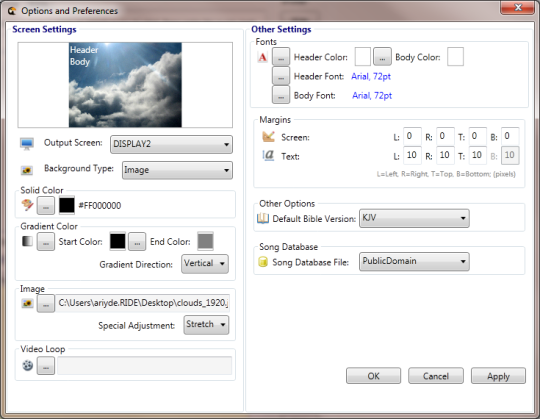Open the Output Screen dropdown showing DISPLAY2
Image resolution: width=540 pixels, height=419 pixels.
171,144
